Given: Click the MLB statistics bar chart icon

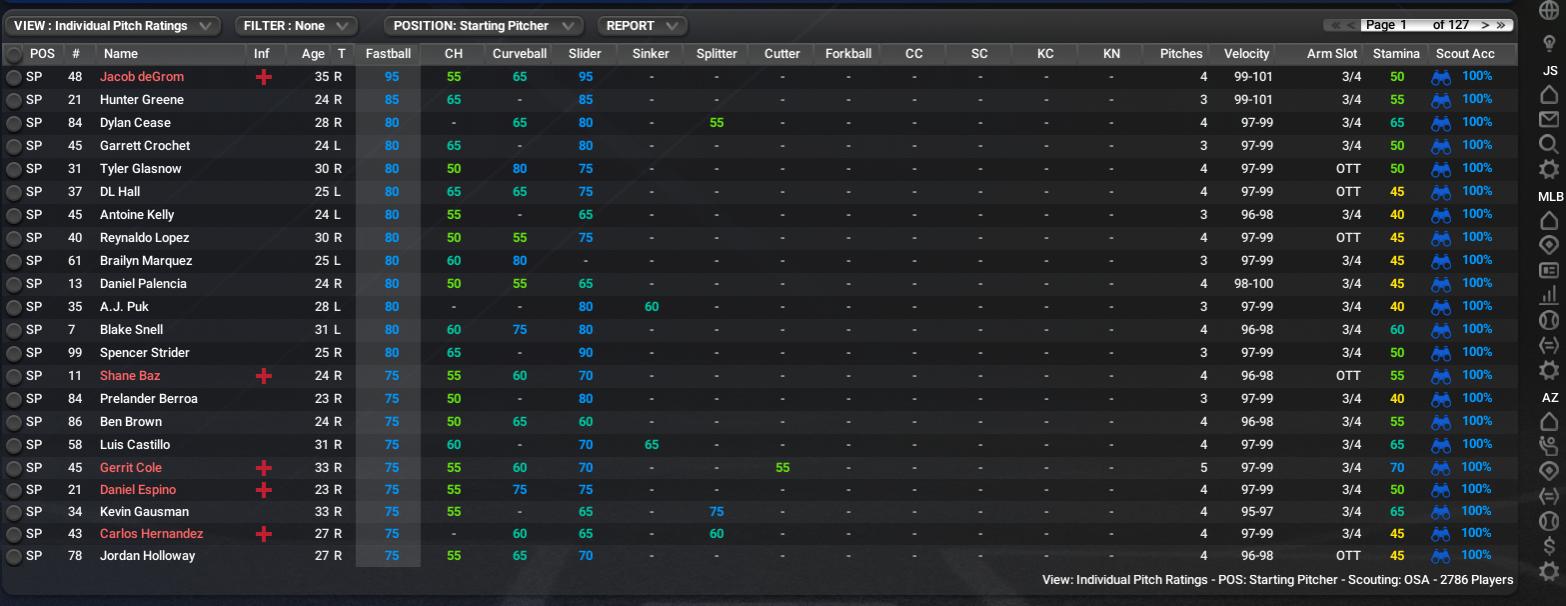Looking at the screenshot, I should pos(1549,295).
